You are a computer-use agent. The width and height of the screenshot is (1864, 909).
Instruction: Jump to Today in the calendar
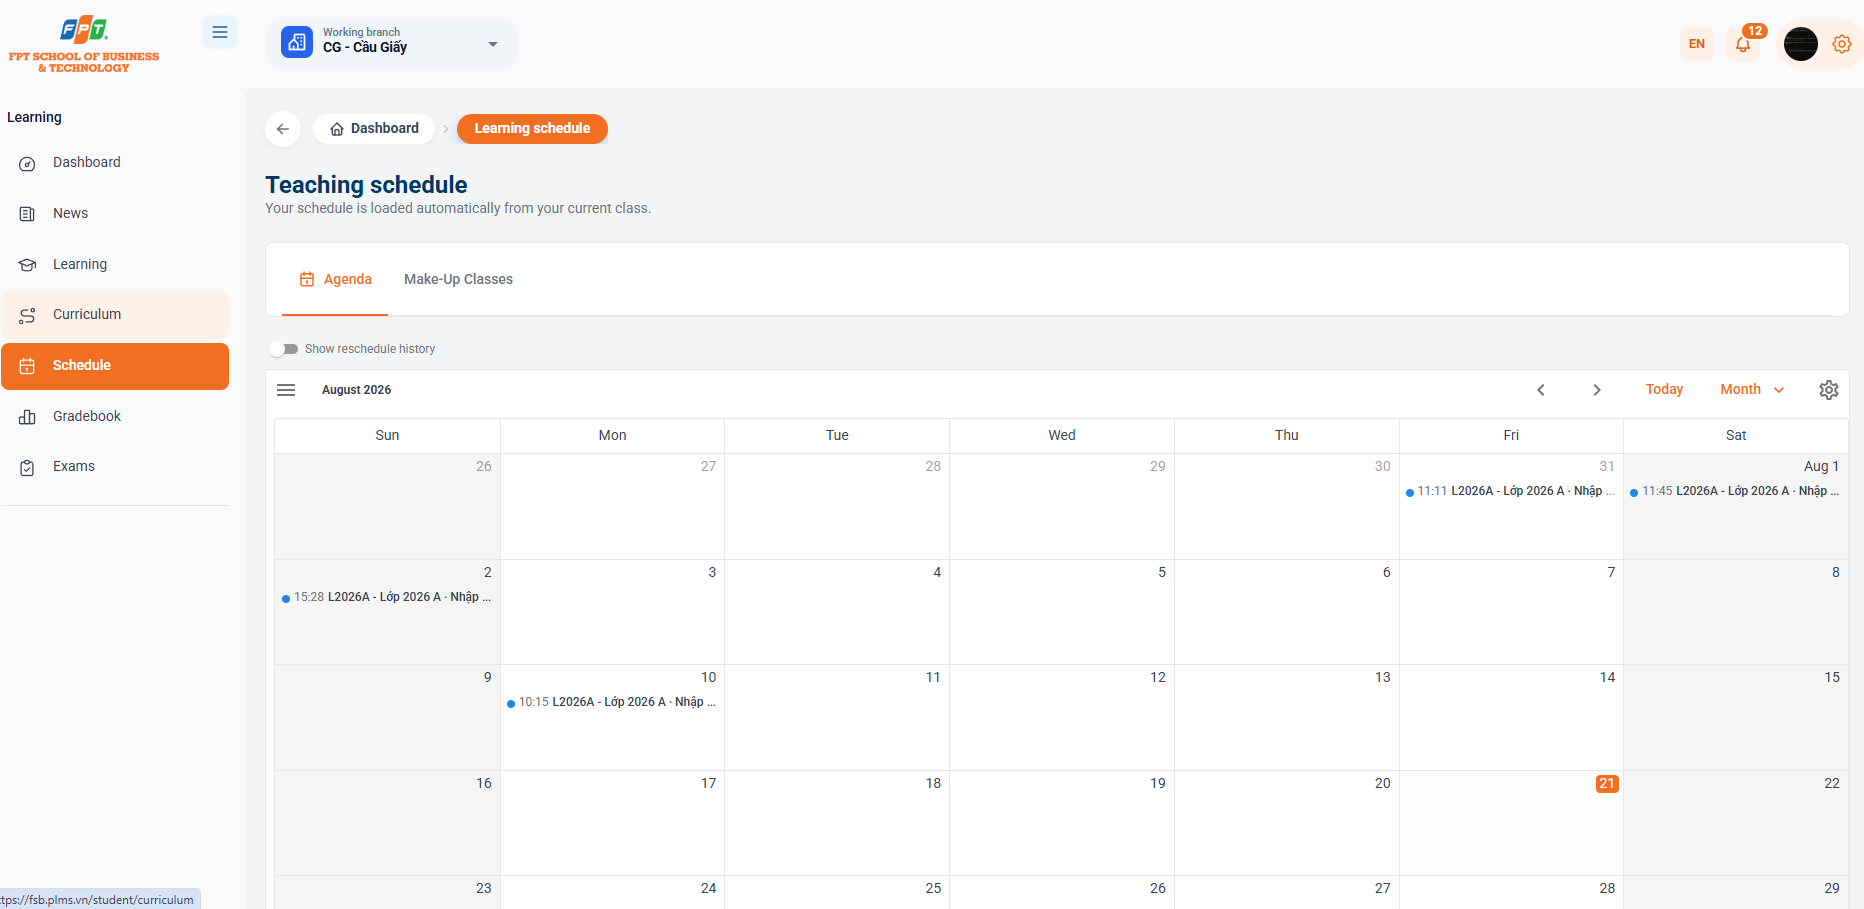point(1664,390)
